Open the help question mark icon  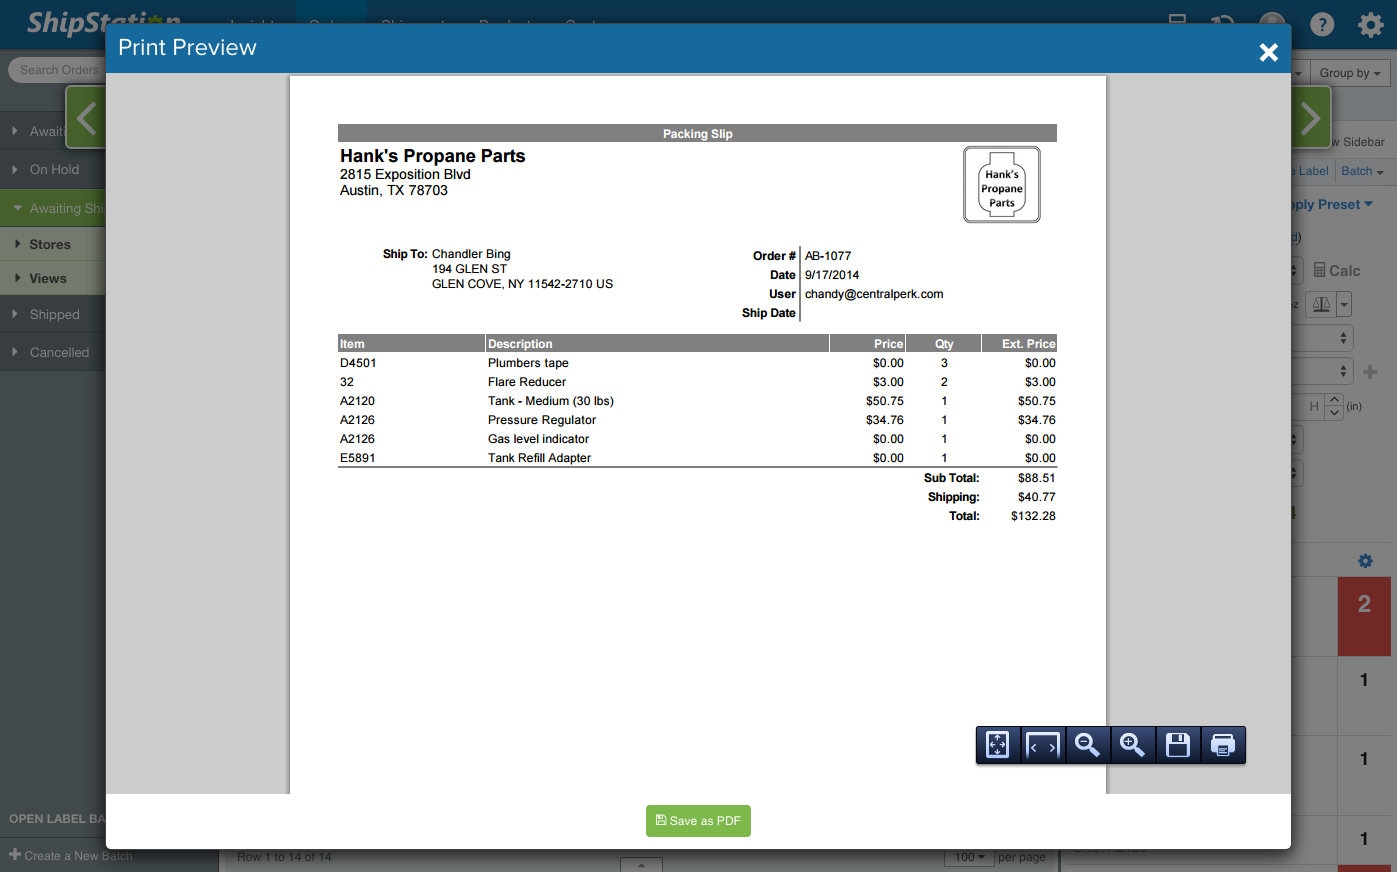1322,24
